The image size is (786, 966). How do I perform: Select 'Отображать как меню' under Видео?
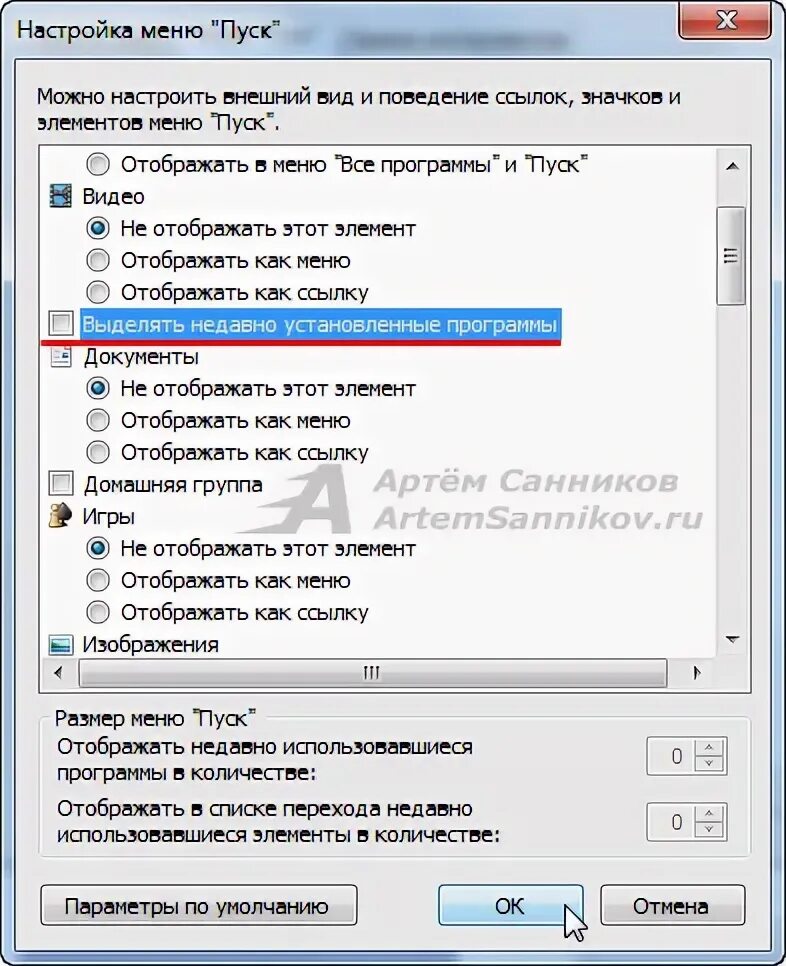click(98, 261)
